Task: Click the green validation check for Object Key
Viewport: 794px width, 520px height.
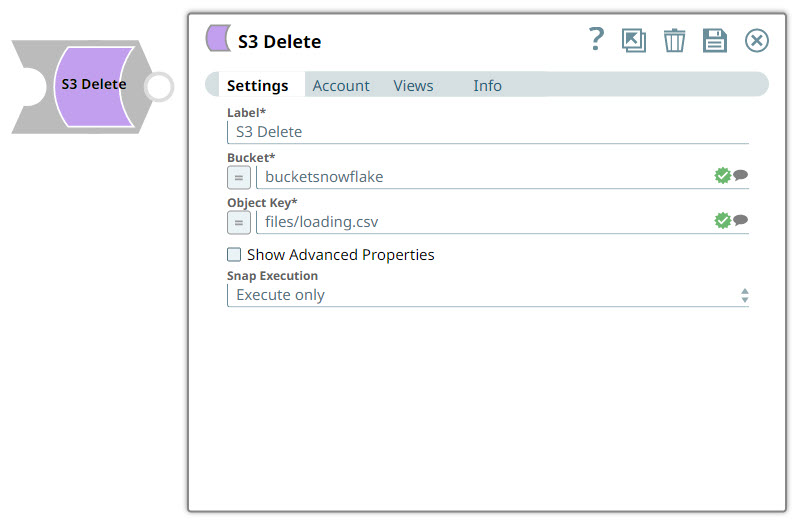Action: [722, 221]
